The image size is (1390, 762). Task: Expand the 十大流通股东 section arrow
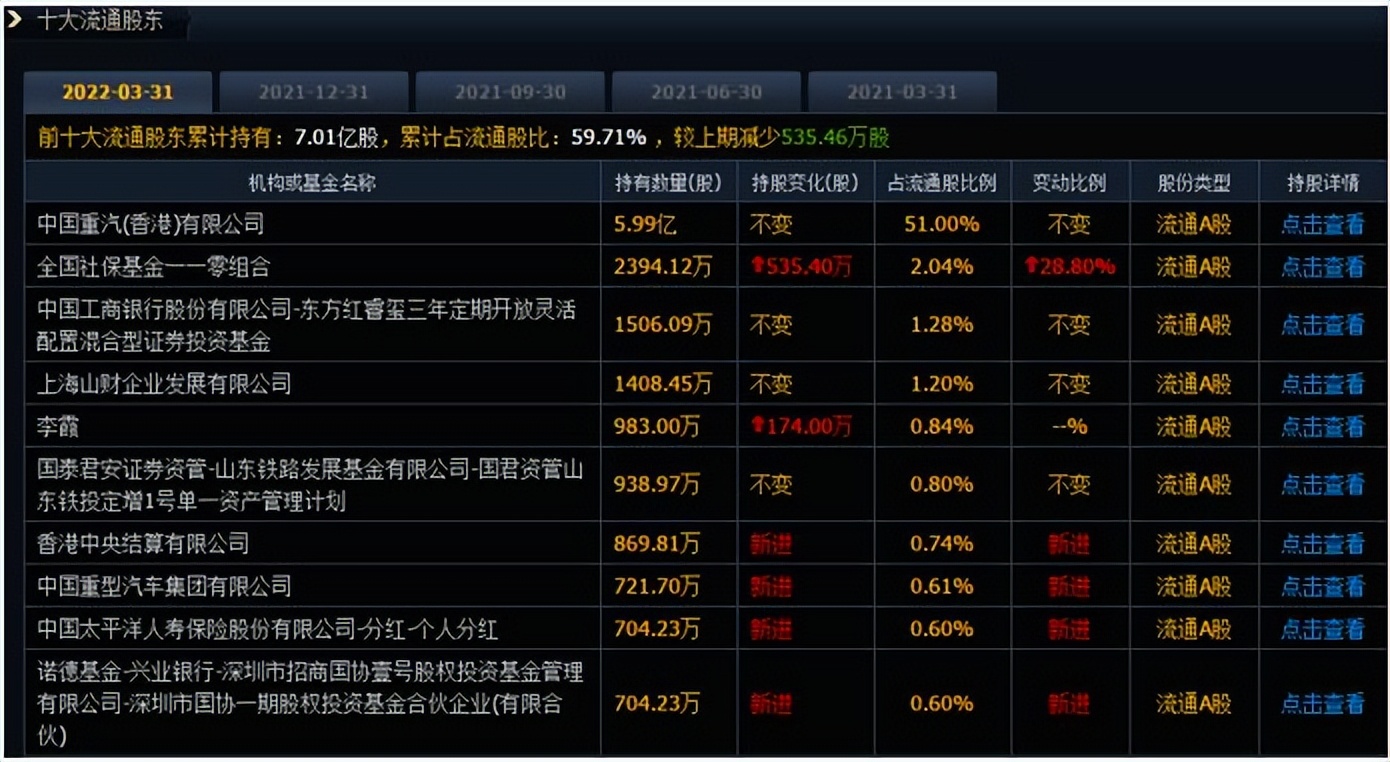point(14,19)
